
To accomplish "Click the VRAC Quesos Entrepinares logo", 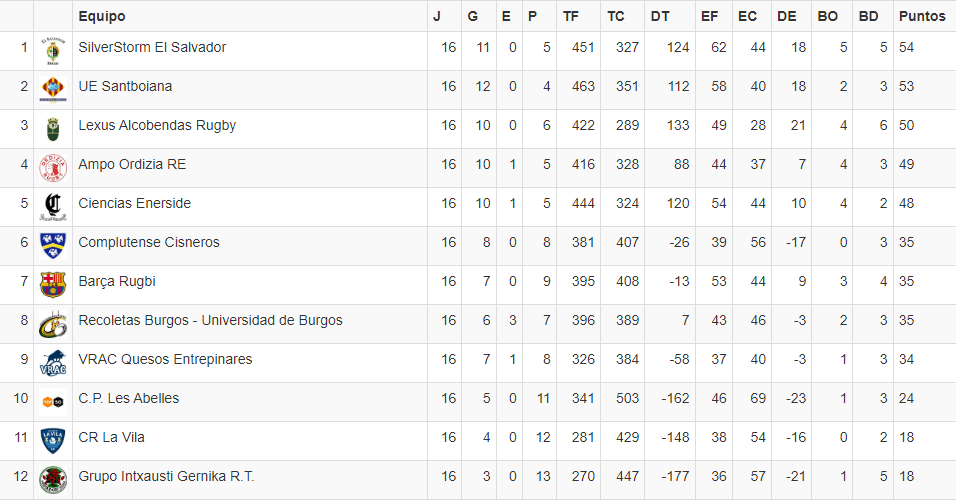I will (x=52, y=362).
